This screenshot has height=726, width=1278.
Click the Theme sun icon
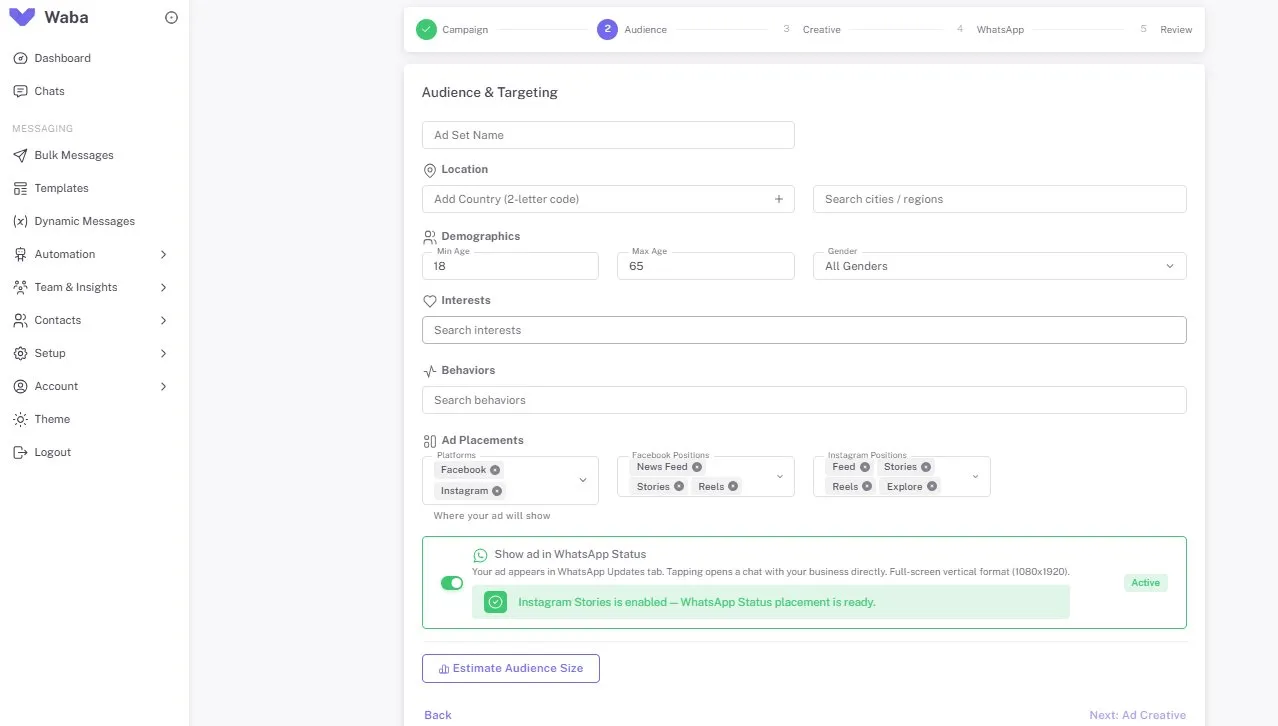coord(20,419)
